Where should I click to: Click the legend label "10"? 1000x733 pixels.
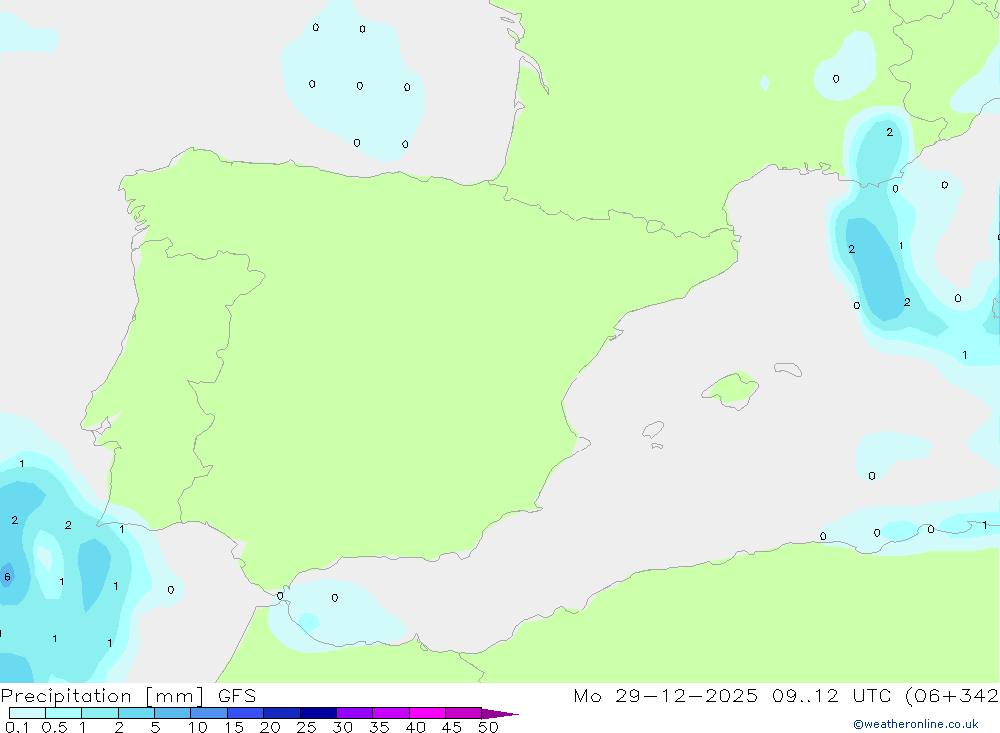198,727
